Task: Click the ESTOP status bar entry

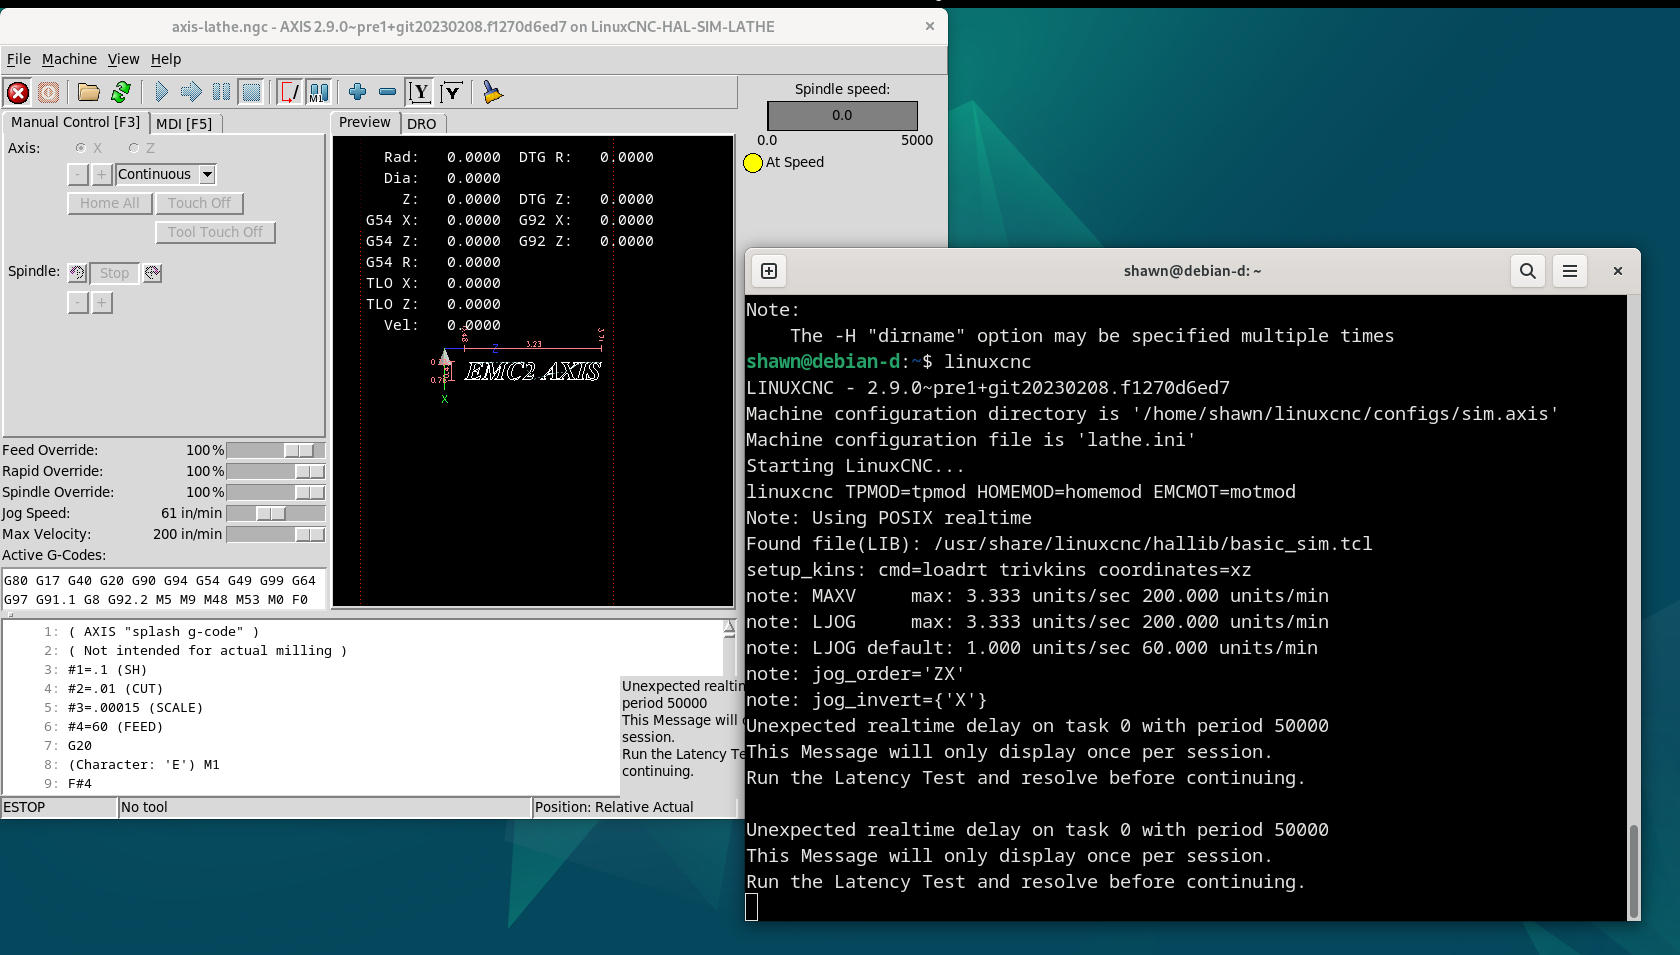Action: [59, 807]
